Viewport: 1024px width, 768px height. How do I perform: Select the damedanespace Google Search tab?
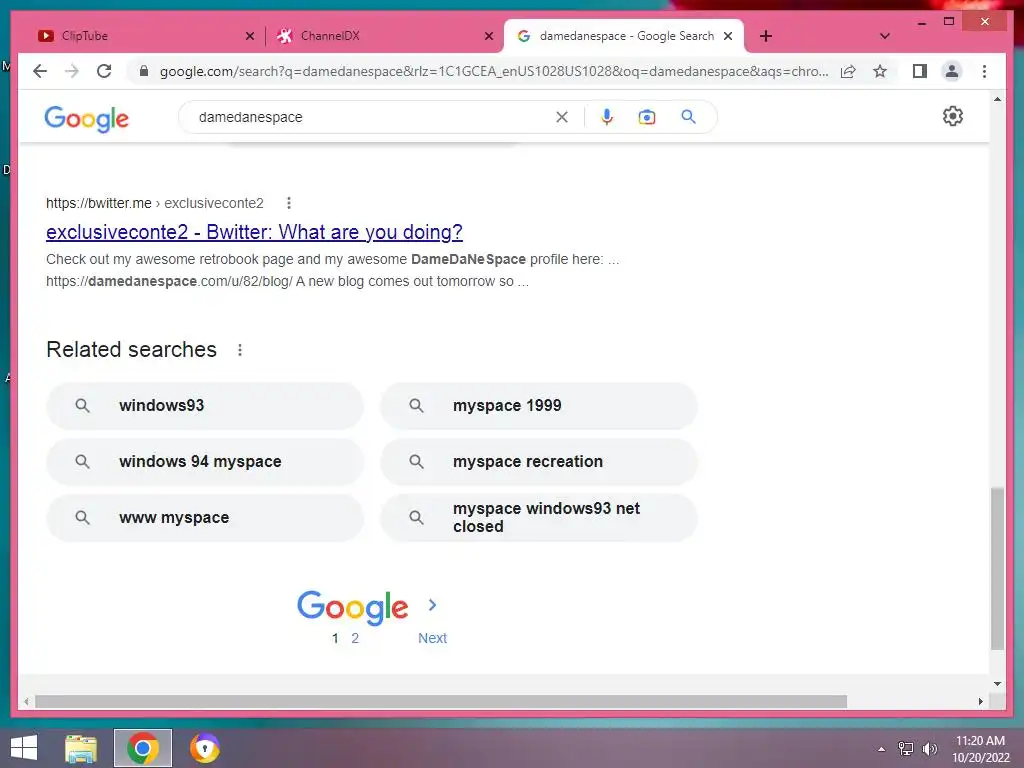pos(624,36)
